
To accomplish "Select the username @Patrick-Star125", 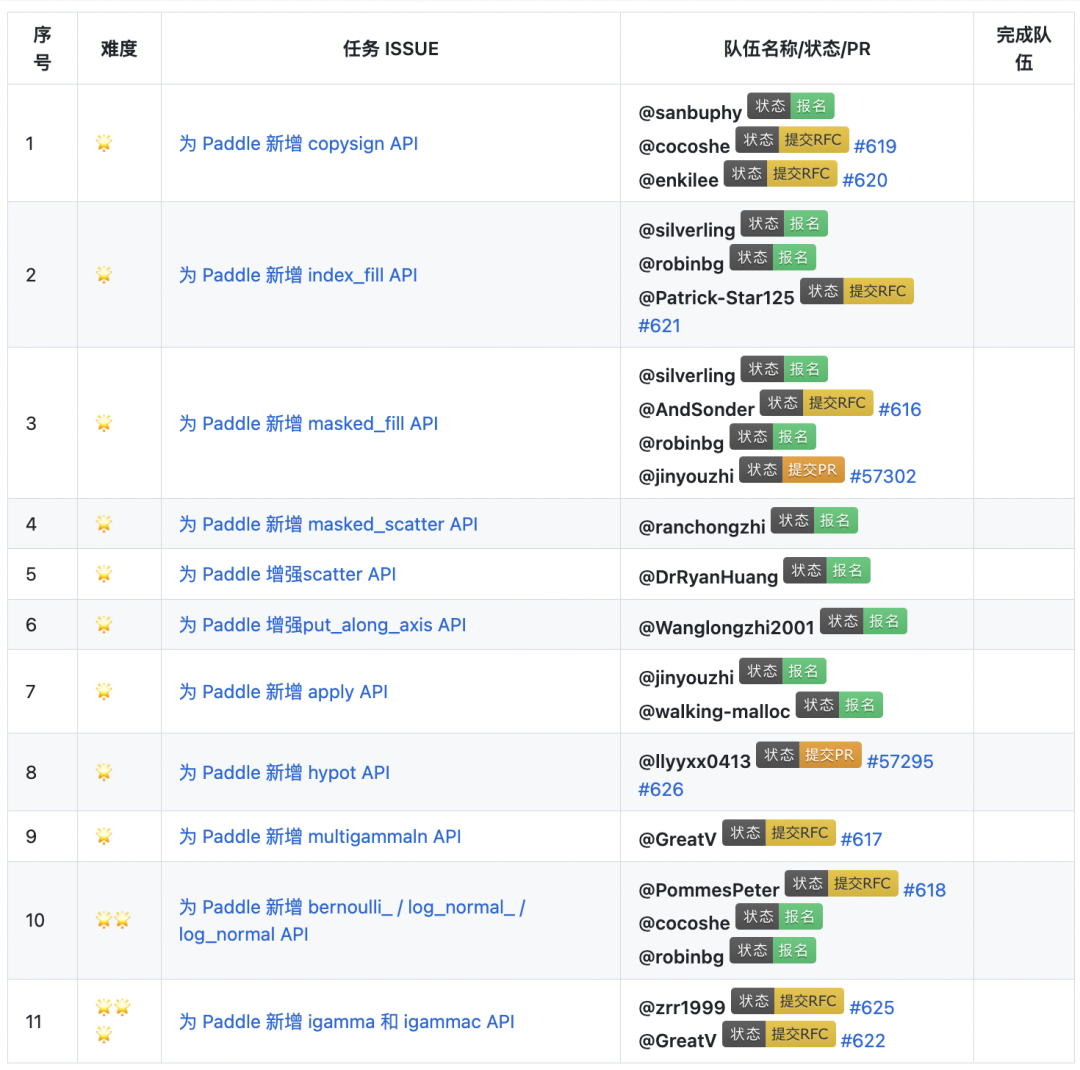I will [x=716, y=298].
